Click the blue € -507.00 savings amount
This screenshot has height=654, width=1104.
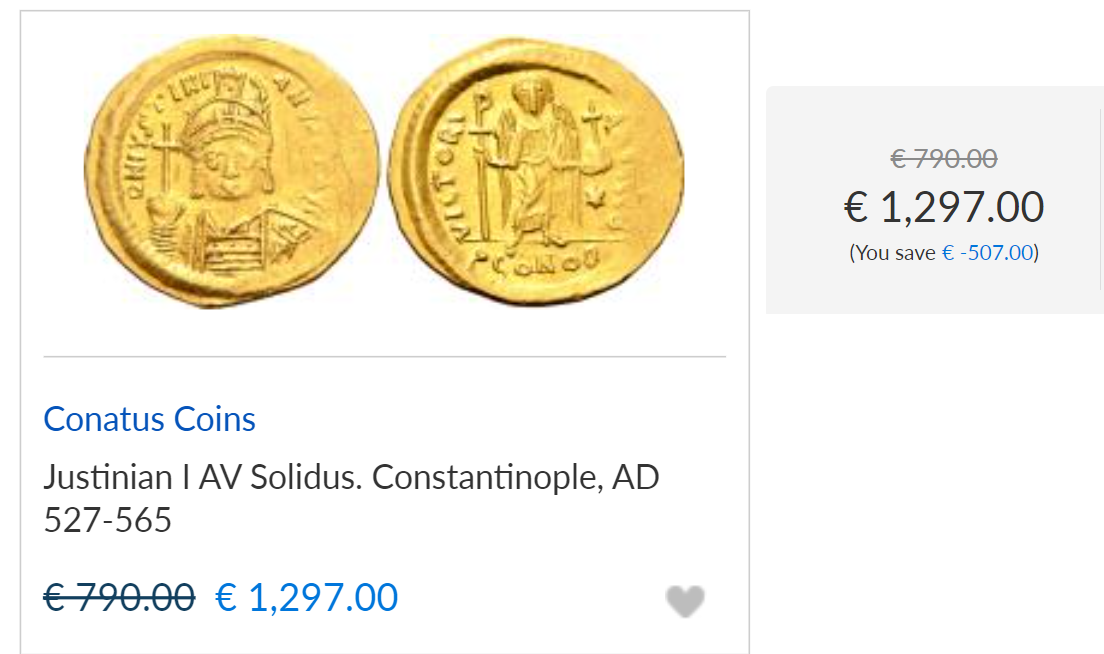pos(987,253)
